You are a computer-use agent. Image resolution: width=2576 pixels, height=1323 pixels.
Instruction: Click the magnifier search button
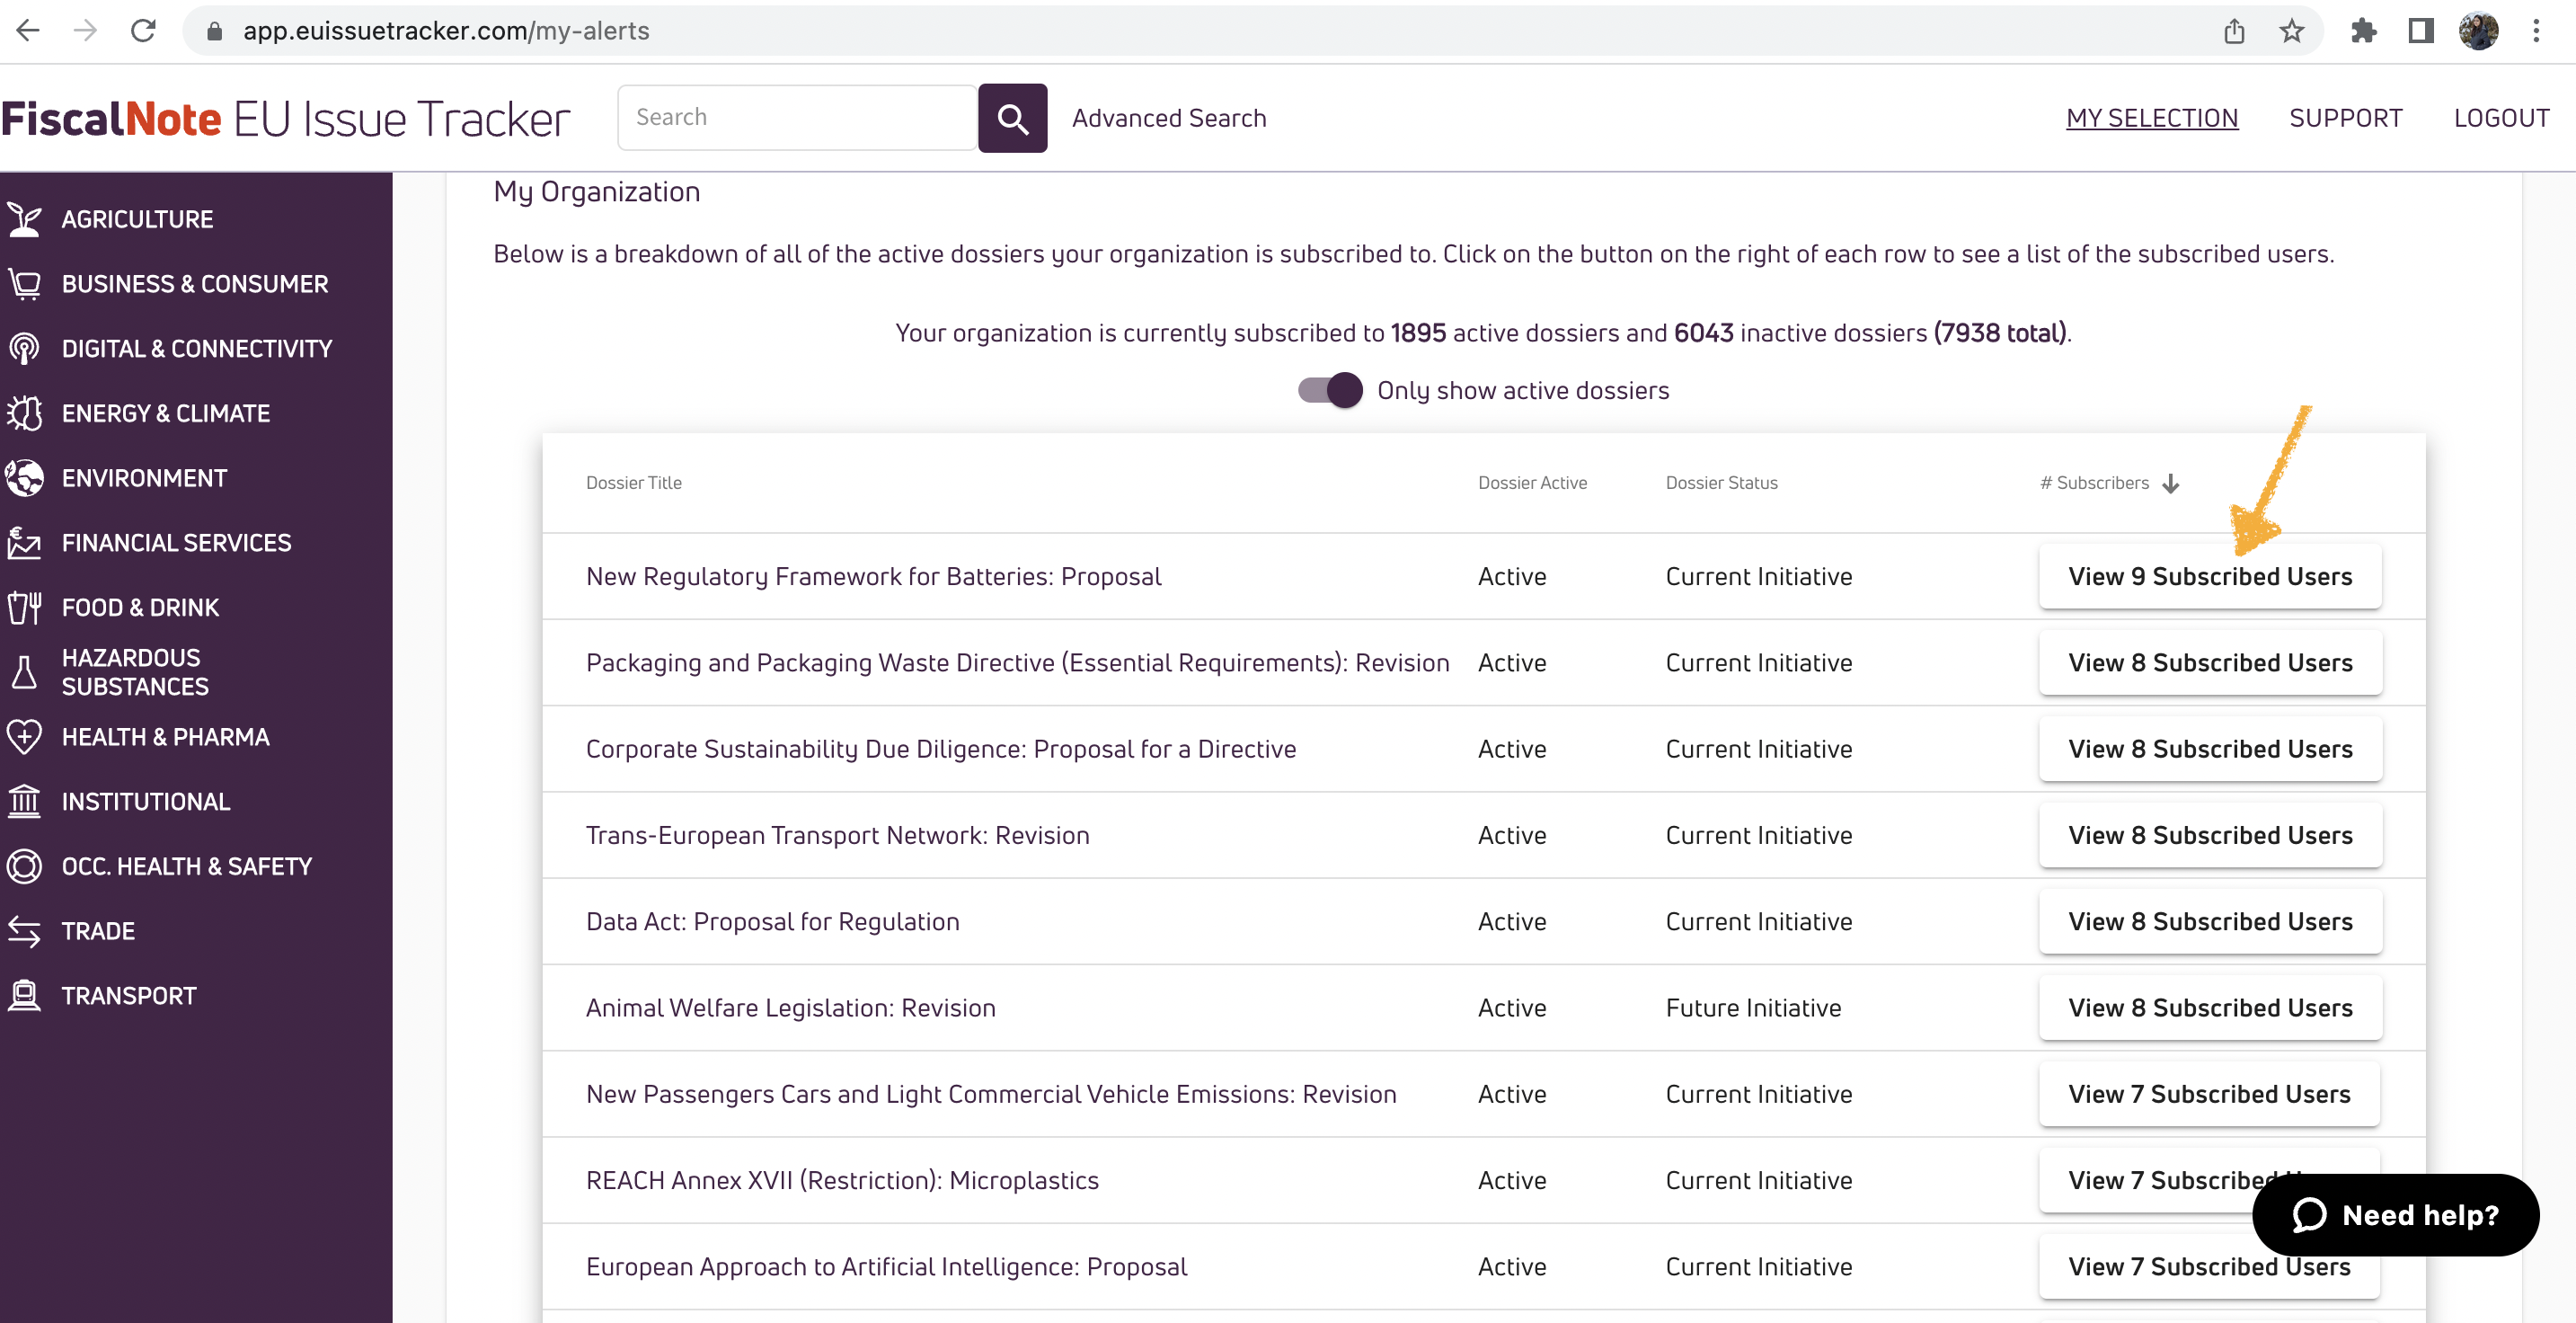[x=1012, y=118]
